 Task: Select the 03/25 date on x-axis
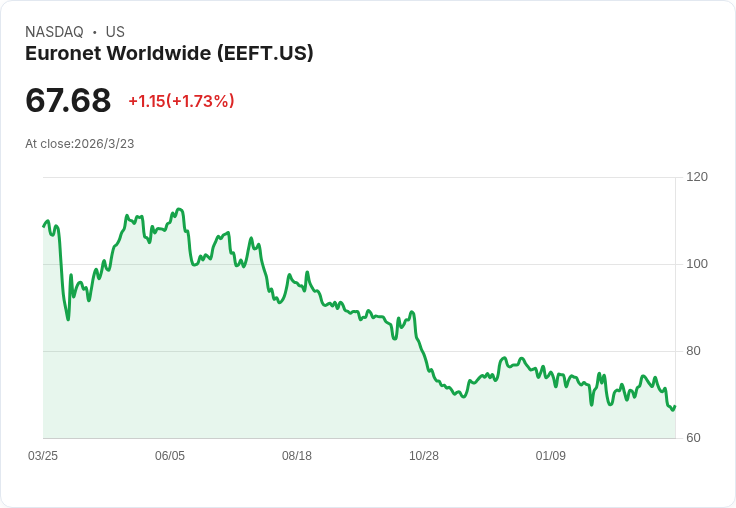tap(43, 456)
